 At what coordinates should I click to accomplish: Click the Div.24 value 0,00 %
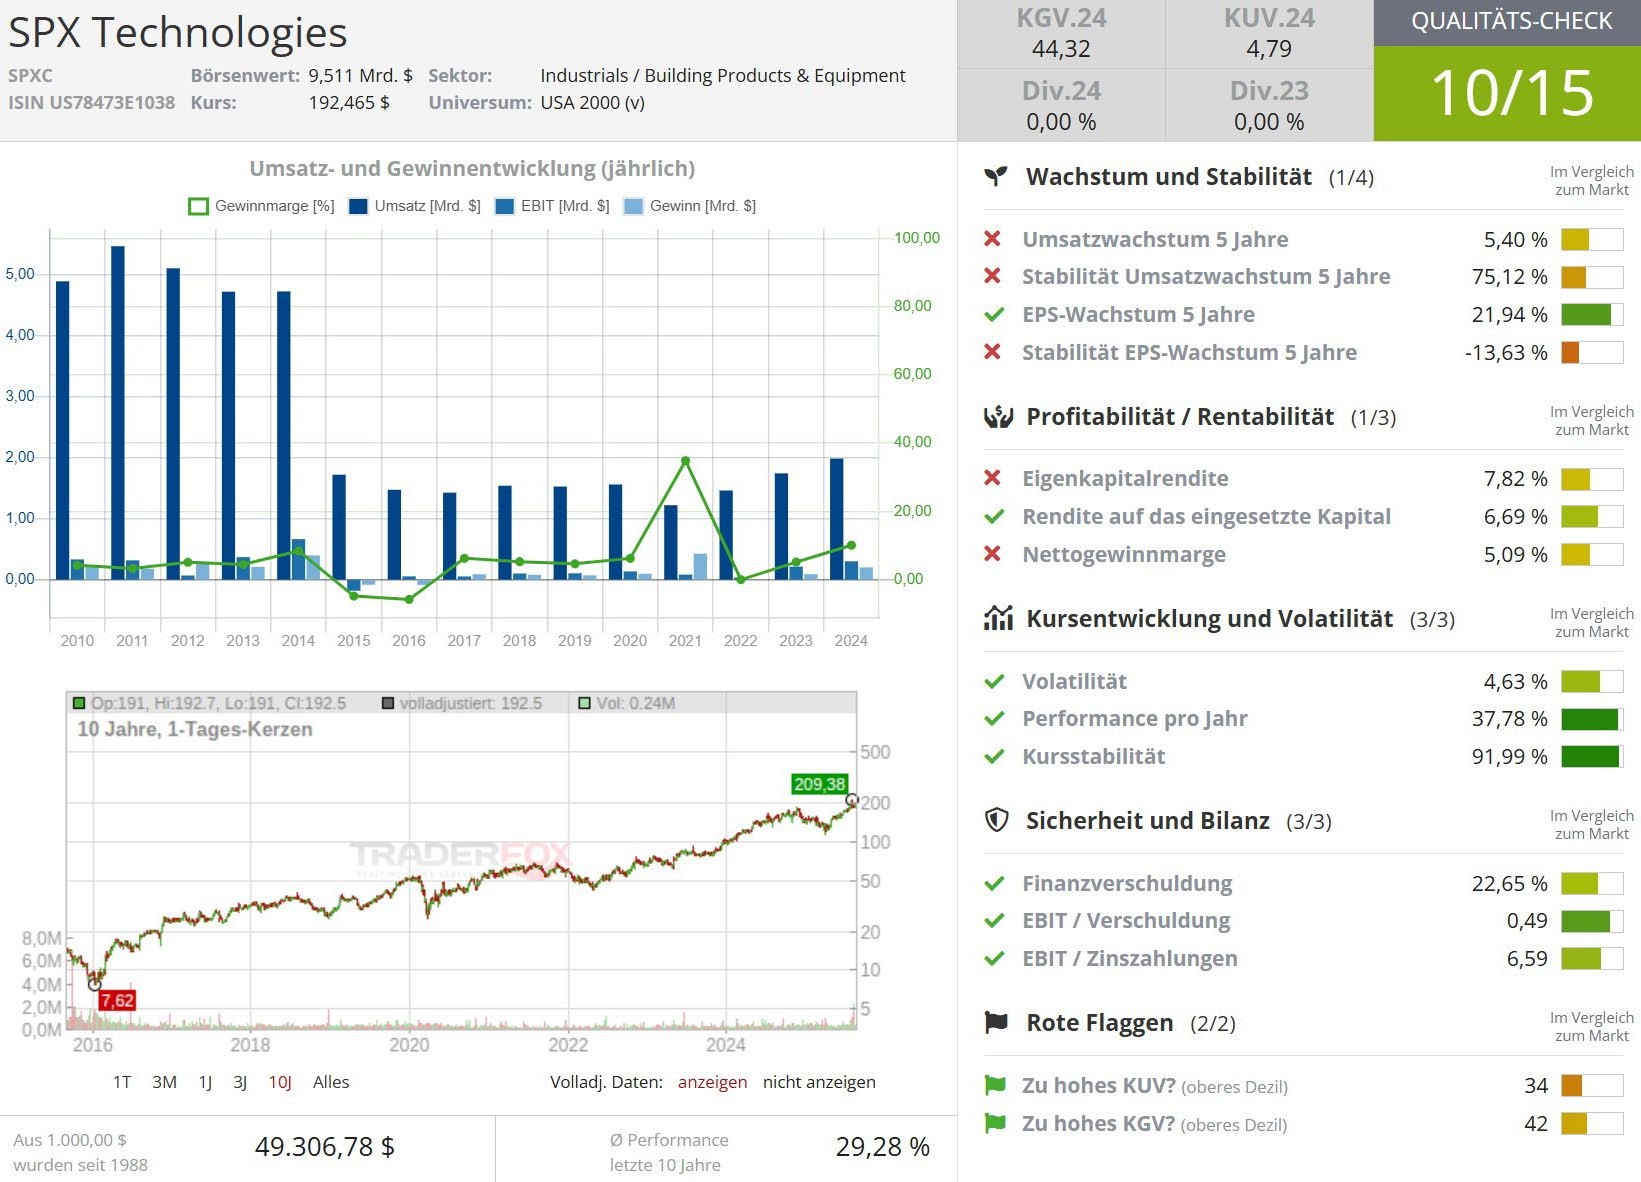[1061, 122]
